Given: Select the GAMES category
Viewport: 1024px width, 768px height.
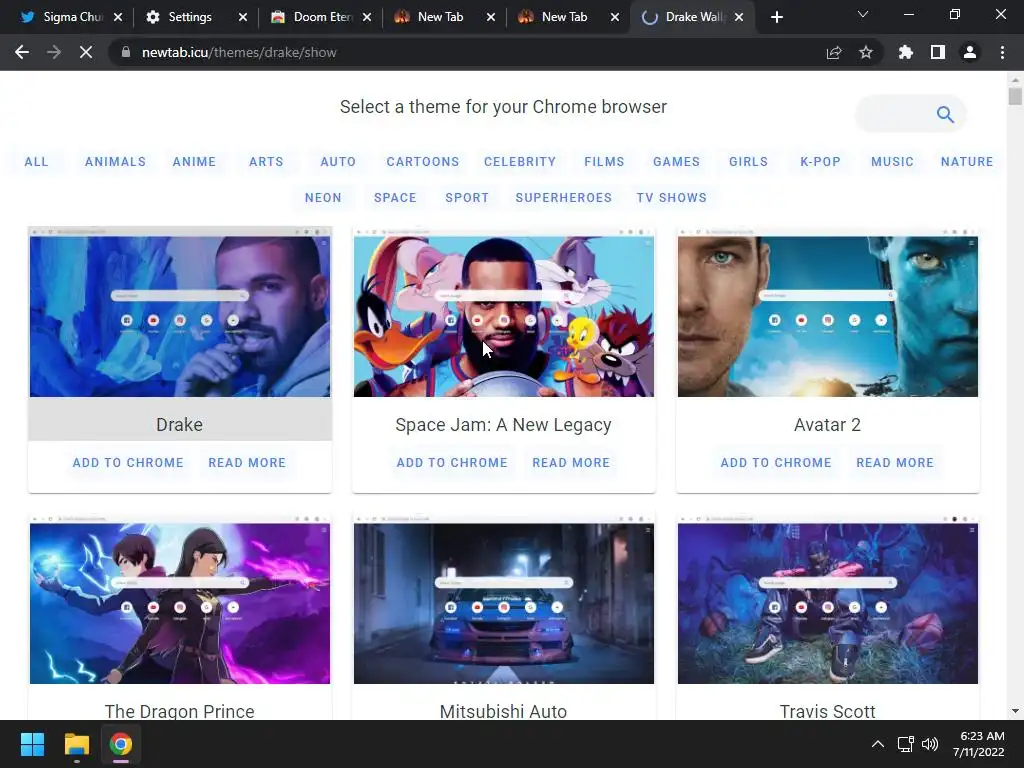Looking at the screenshot, I should coord(677,161).
